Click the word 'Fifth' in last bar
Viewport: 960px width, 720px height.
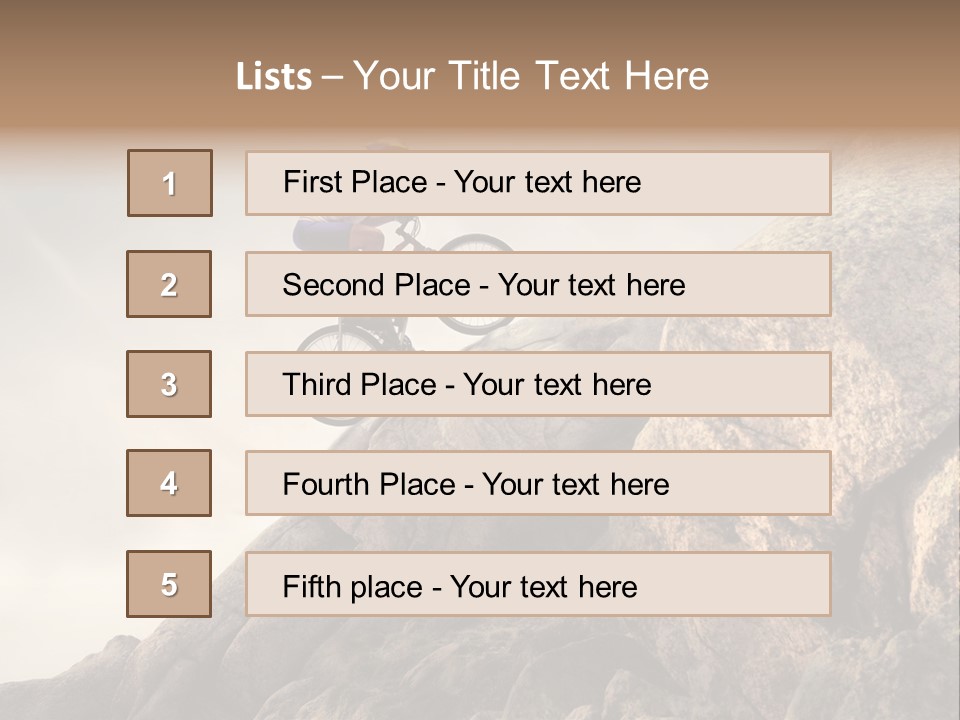tap(312, 586)
